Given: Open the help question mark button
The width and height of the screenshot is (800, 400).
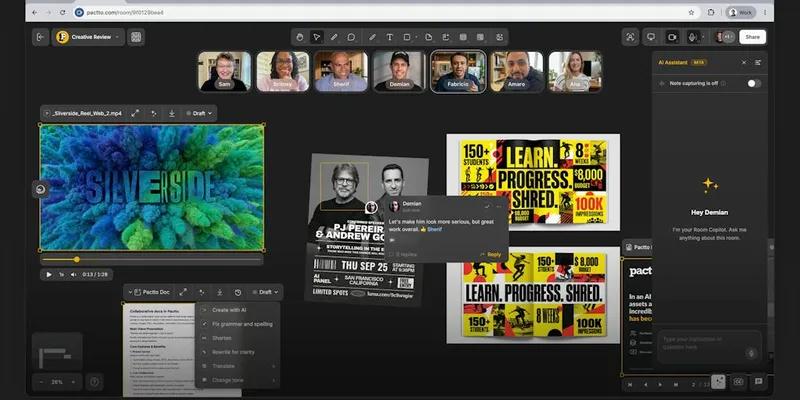Looking at the screenshot, I should pyautogui.click(x=94, y=382).
